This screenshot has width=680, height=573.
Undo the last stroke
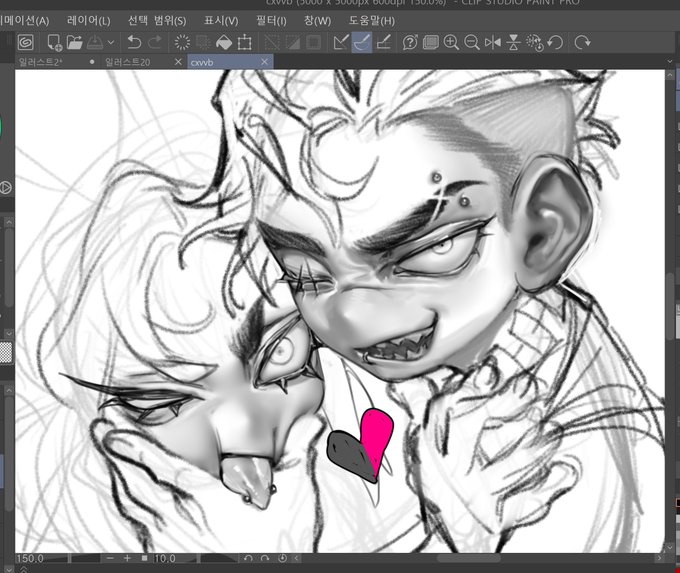pyautogui.click(x=134, y=43)
